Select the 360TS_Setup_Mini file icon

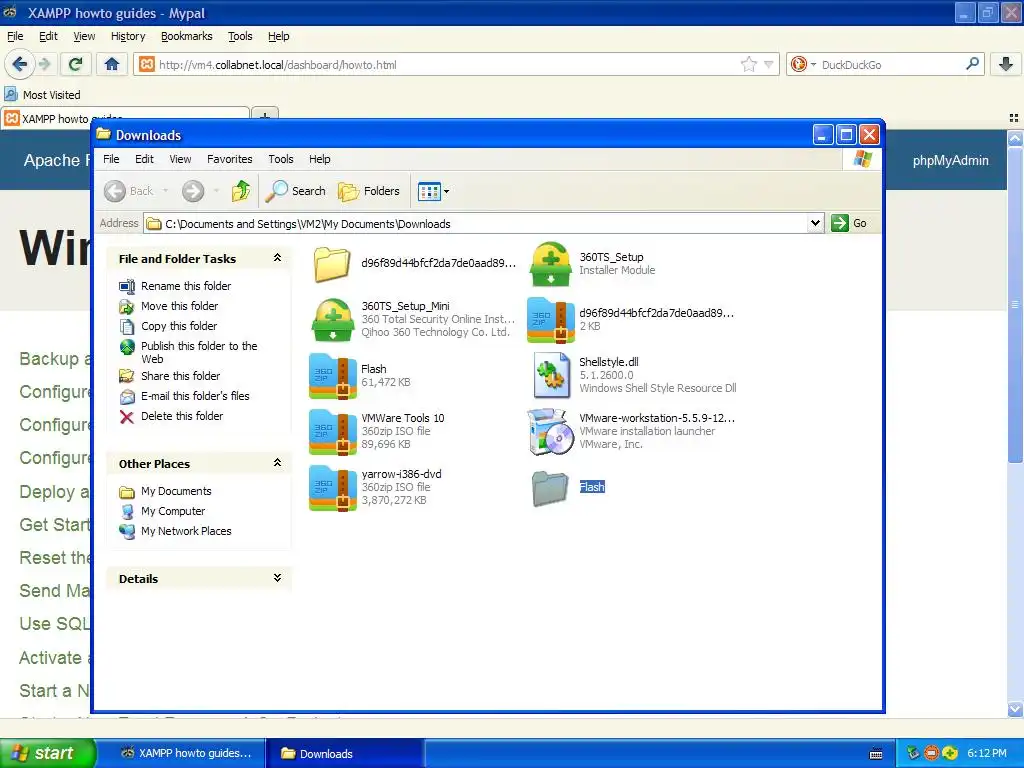click(x=332, y=319)
